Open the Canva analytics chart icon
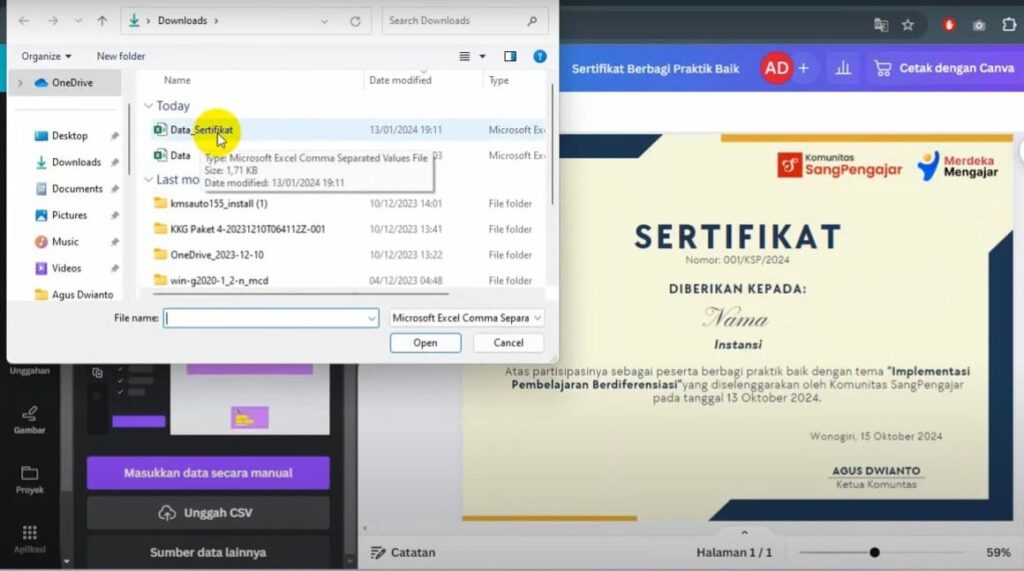Viewport: 1024px width, 571px height. (843, 68)
